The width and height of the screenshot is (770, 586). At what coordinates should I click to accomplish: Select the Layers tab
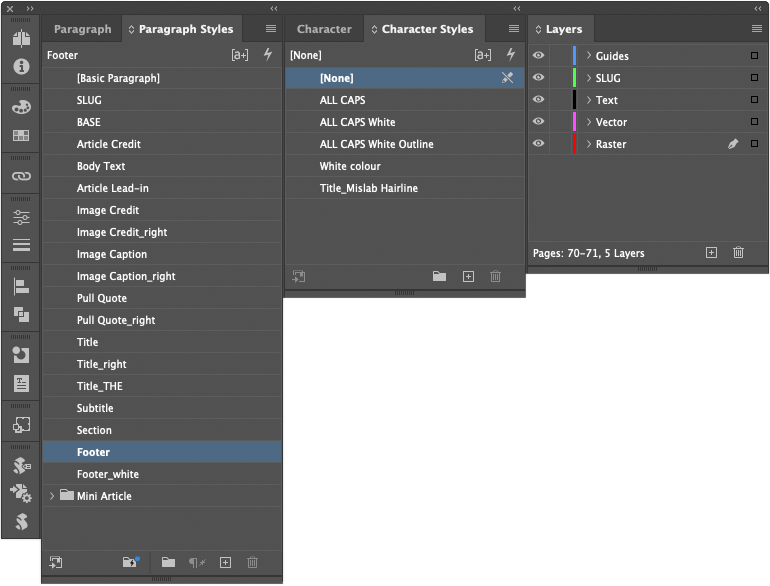point(561,29)
